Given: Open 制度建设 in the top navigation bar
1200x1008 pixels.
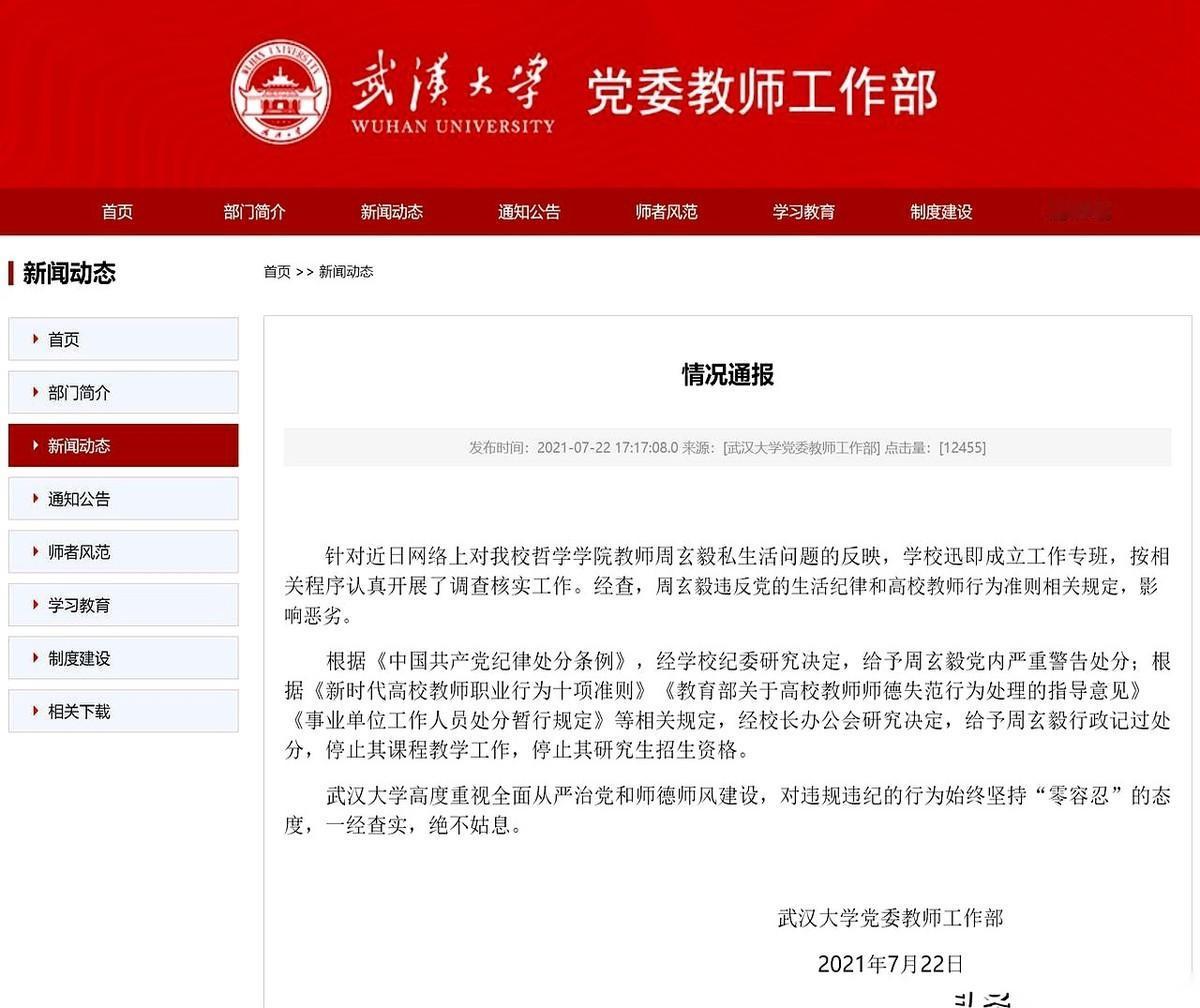Looking at the screenshot, I should click(x=941, y=212).
